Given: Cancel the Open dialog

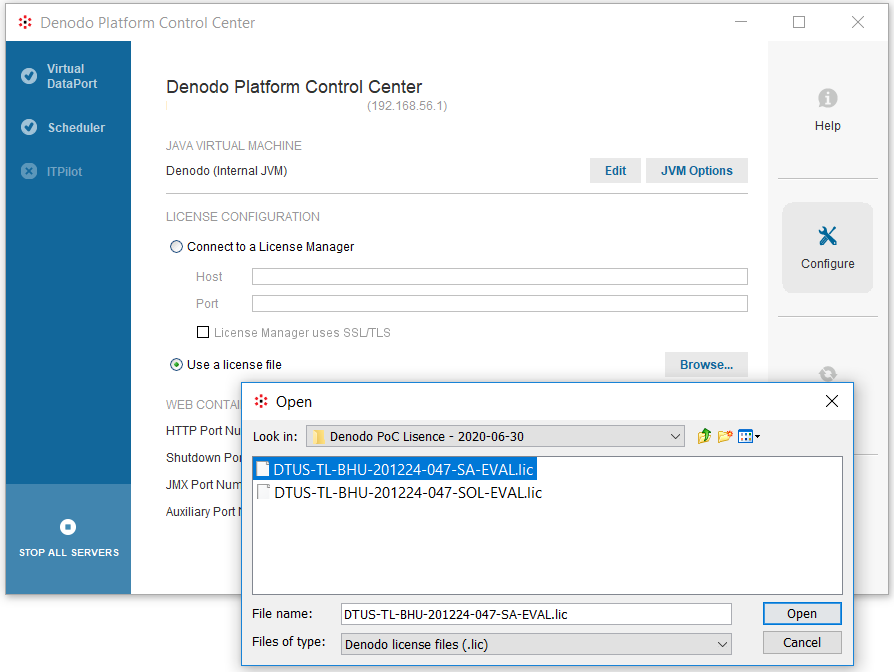Looking at the screenshot, I should coord(802,642).
